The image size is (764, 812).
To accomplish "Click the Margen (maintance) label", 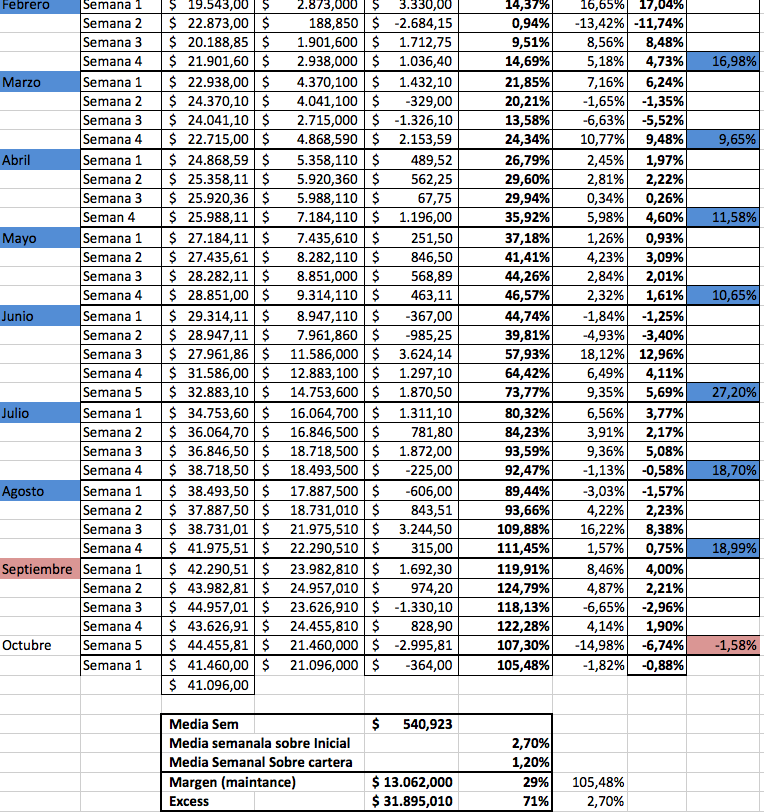I will [x=233, y=782].
